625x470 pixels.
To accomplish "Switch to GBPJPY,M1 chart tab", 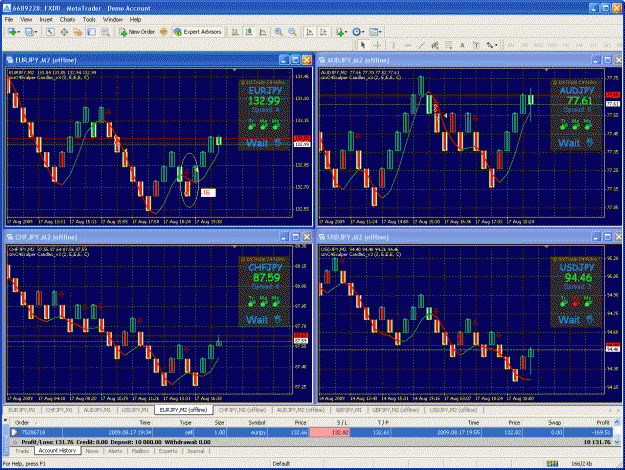I will [x=348, y=410].
